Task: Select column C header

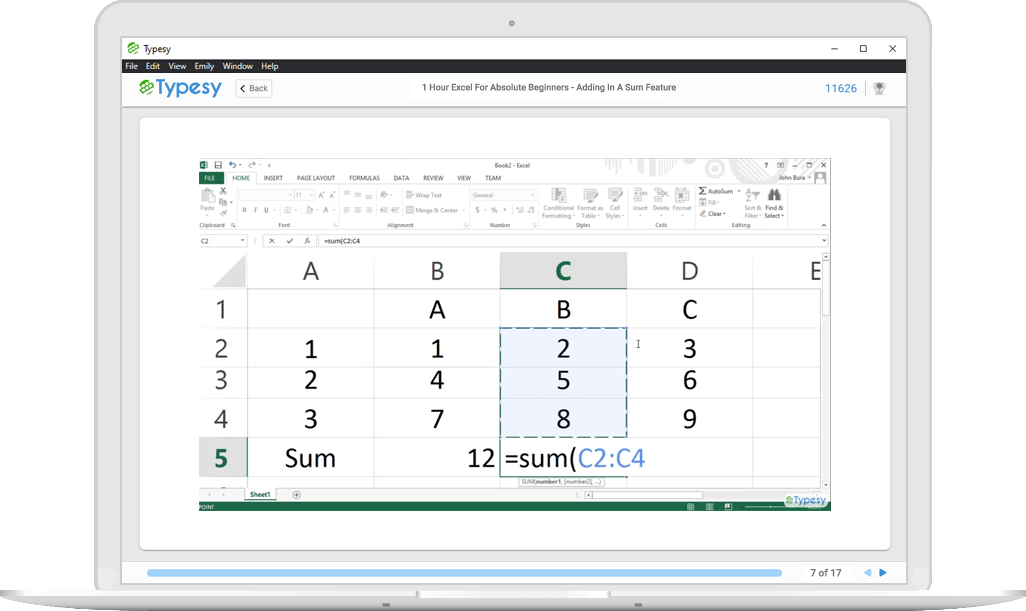Action: click(x=563, y=271)
